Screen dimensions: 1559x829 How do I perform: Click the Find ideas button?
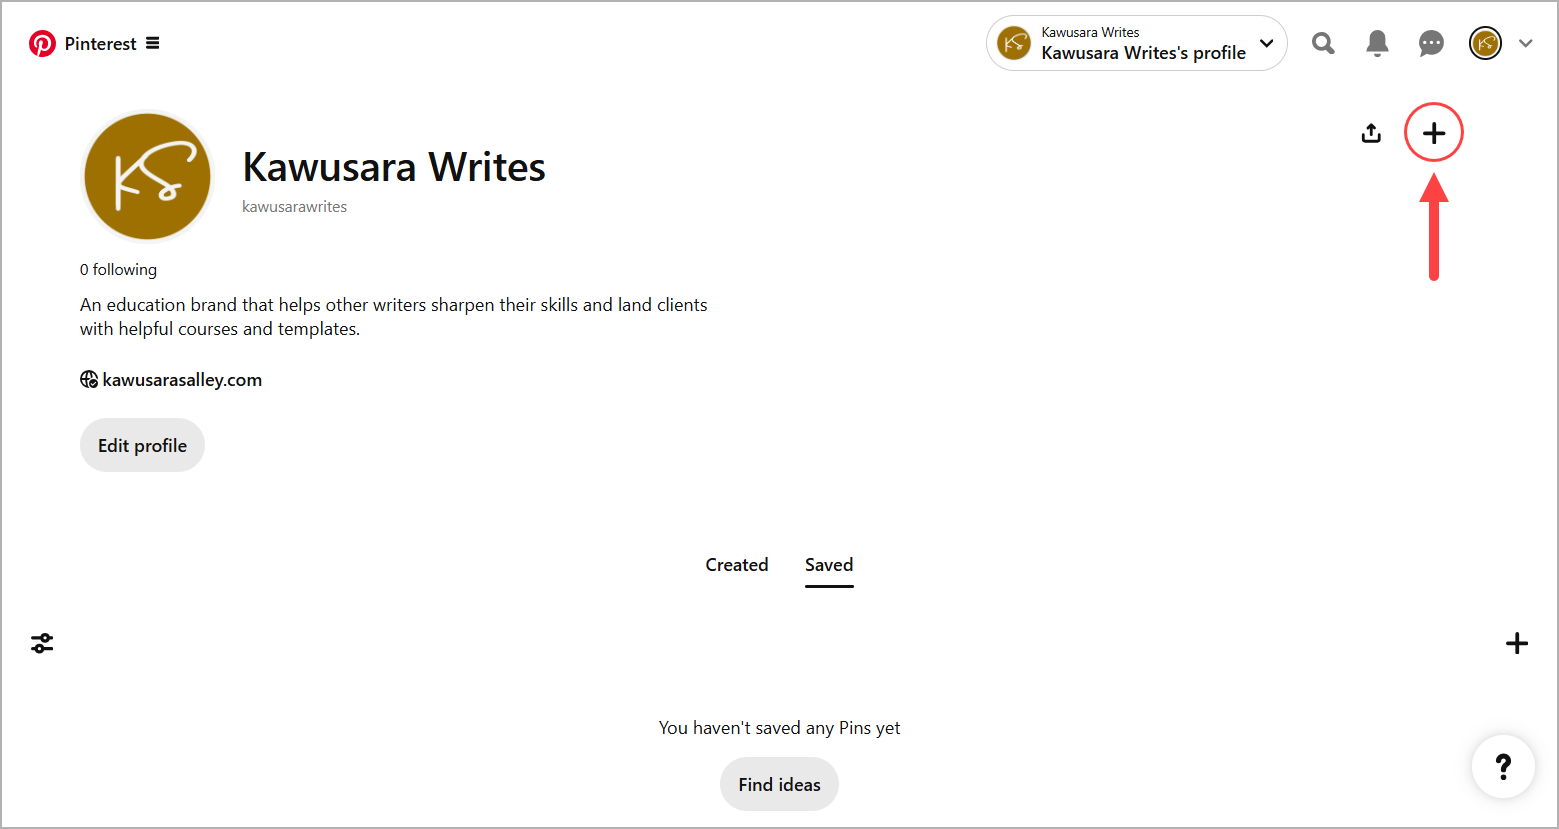(x=779, y=784)
